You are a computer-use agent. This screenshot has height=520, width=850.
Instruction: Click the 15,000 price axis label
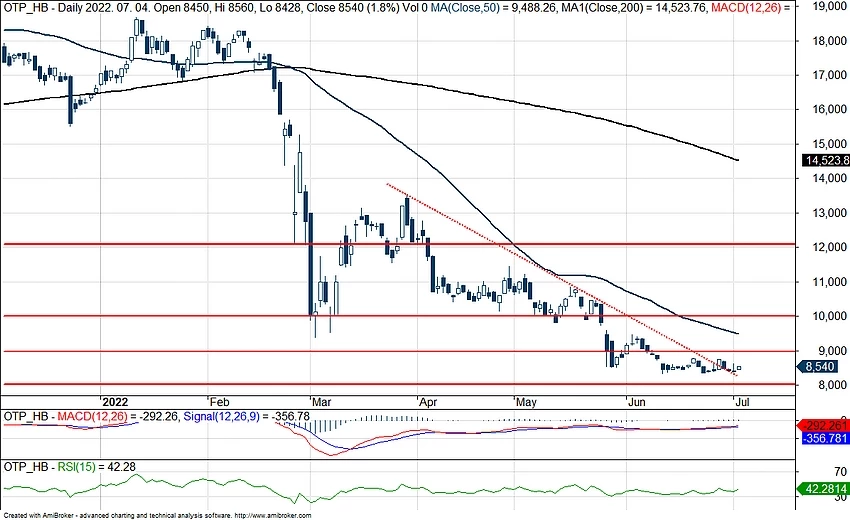coord(829,144)
